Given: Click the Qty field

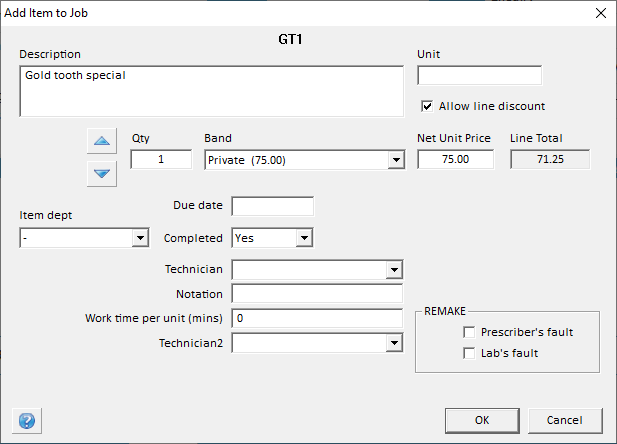Looking at the screenshot, I should (x=161, y=160).
